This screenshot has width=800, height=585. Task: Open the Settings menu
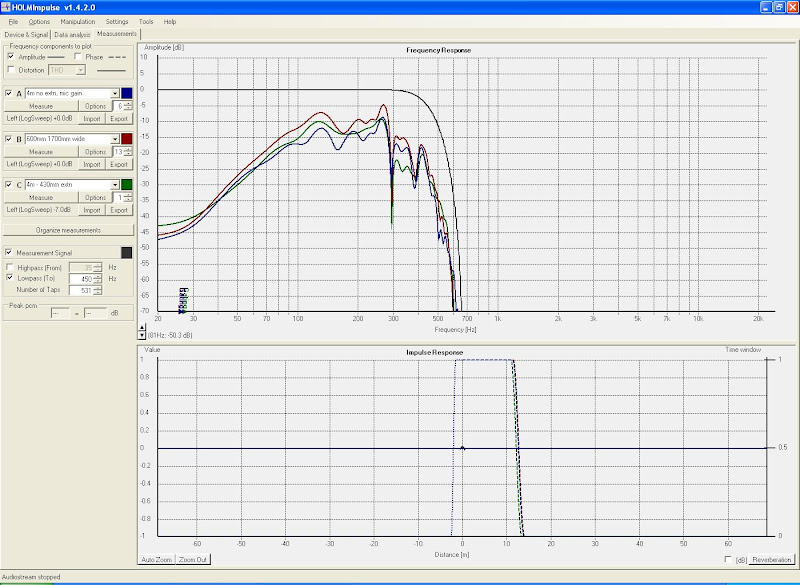(x=117, y=22)
